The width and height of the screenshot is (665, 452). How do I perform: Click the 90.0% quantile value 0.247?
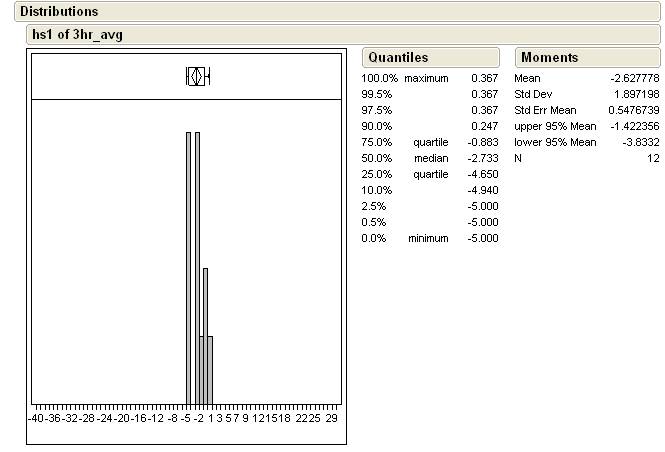pos(485,126)
